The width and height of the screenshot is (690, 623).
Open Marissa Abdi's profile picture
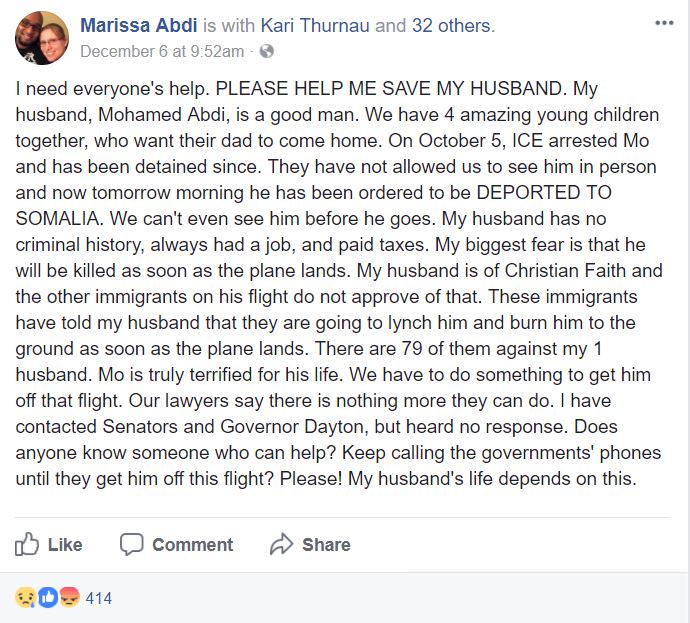tap(42, 38)
